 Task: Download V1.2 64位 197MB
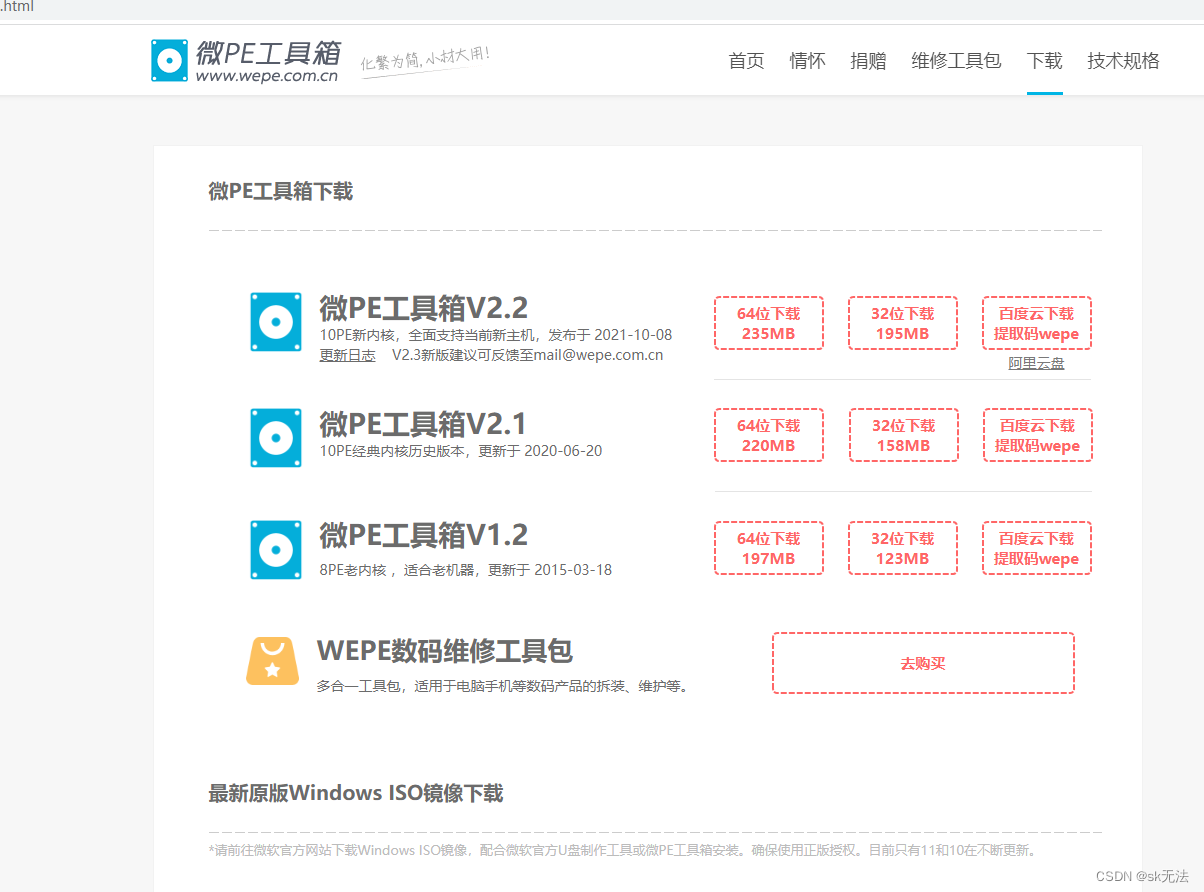click(769, 548)
